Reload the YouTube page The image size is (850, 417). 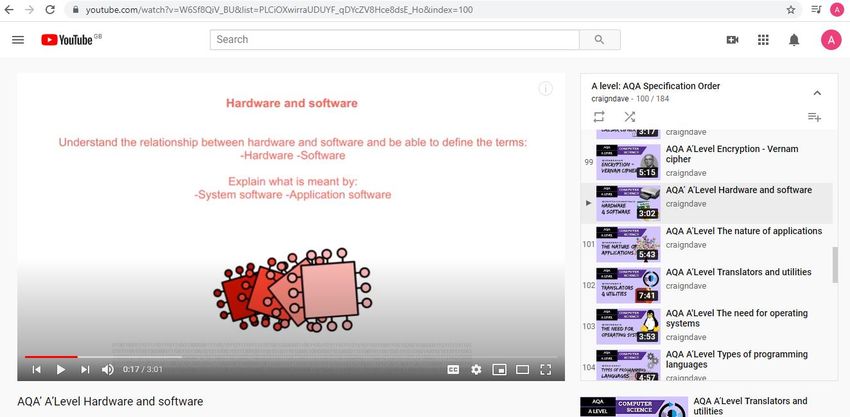pos(50,9)
